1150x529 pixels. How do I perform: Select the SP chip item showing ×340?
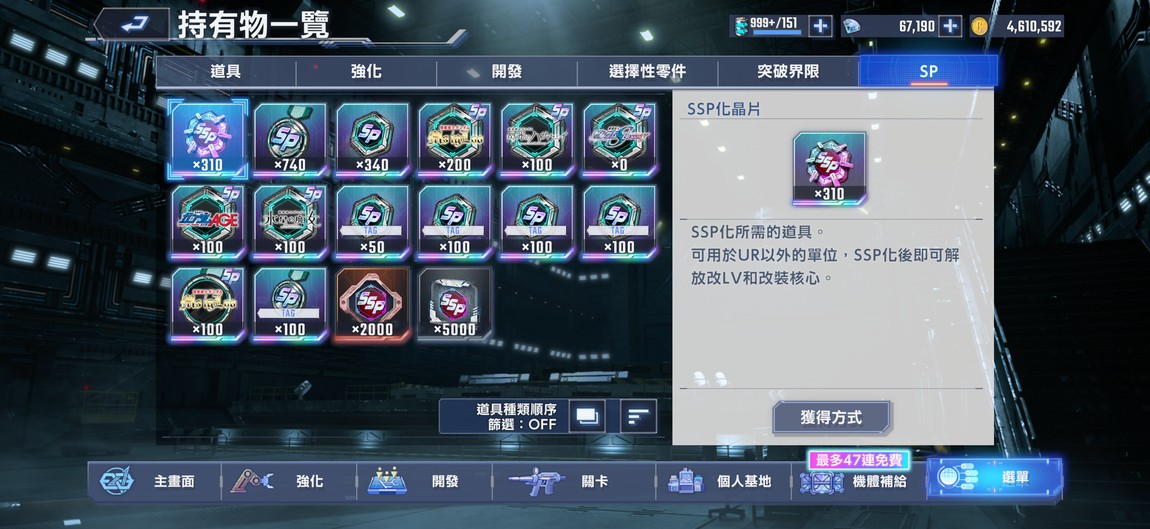(372, 139)
